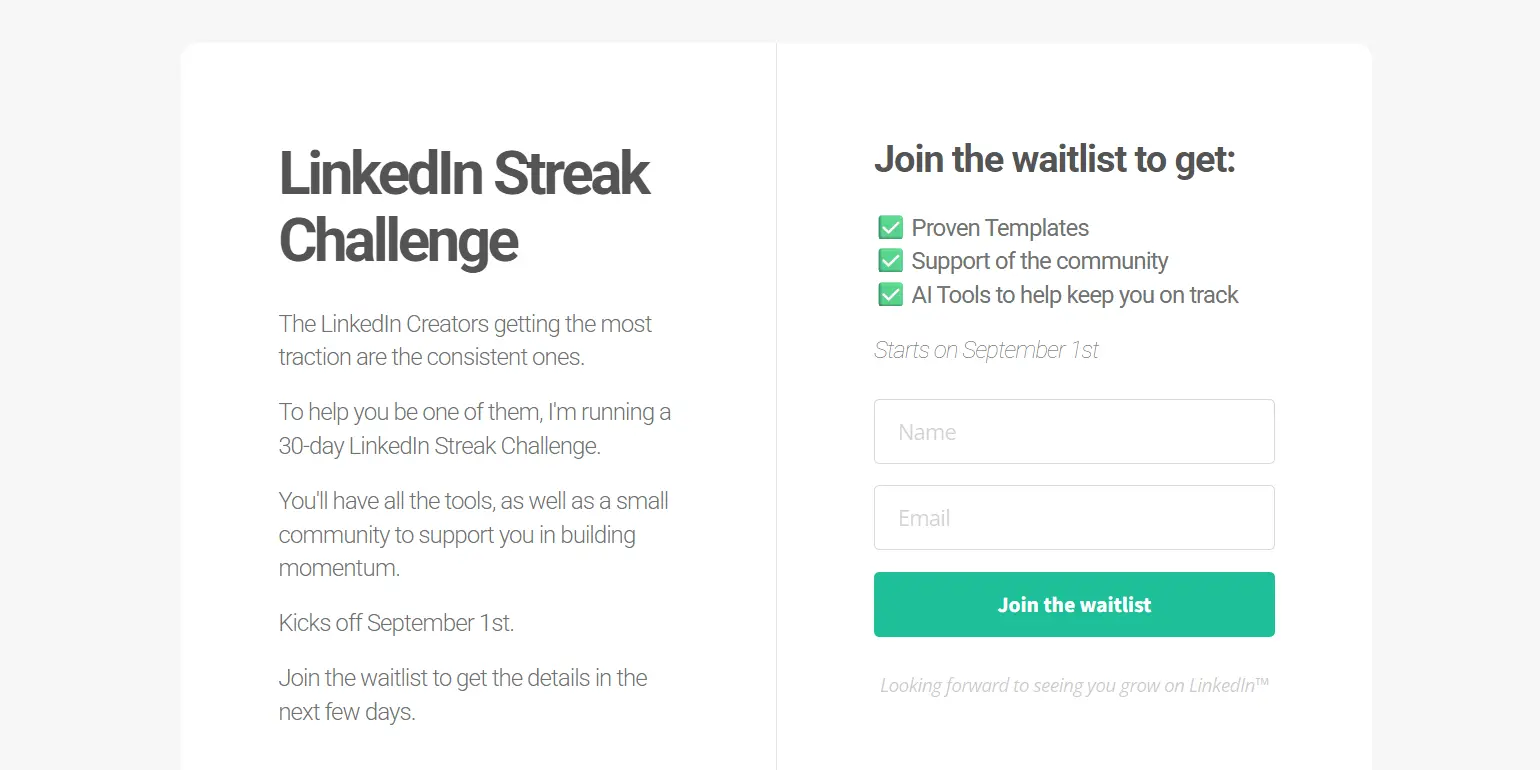Click the paragraph about consistent LinkedIn Creators
The width and height of the screenshot is (1540, 770).
tap(465, 340)
